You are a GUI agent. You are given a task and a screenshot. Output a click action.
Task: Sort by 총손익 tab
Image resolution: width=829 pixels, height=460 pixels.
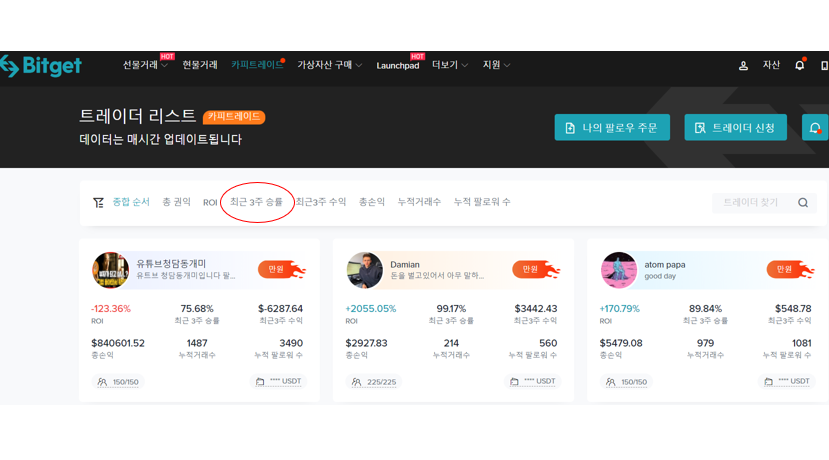click(372, 202)
